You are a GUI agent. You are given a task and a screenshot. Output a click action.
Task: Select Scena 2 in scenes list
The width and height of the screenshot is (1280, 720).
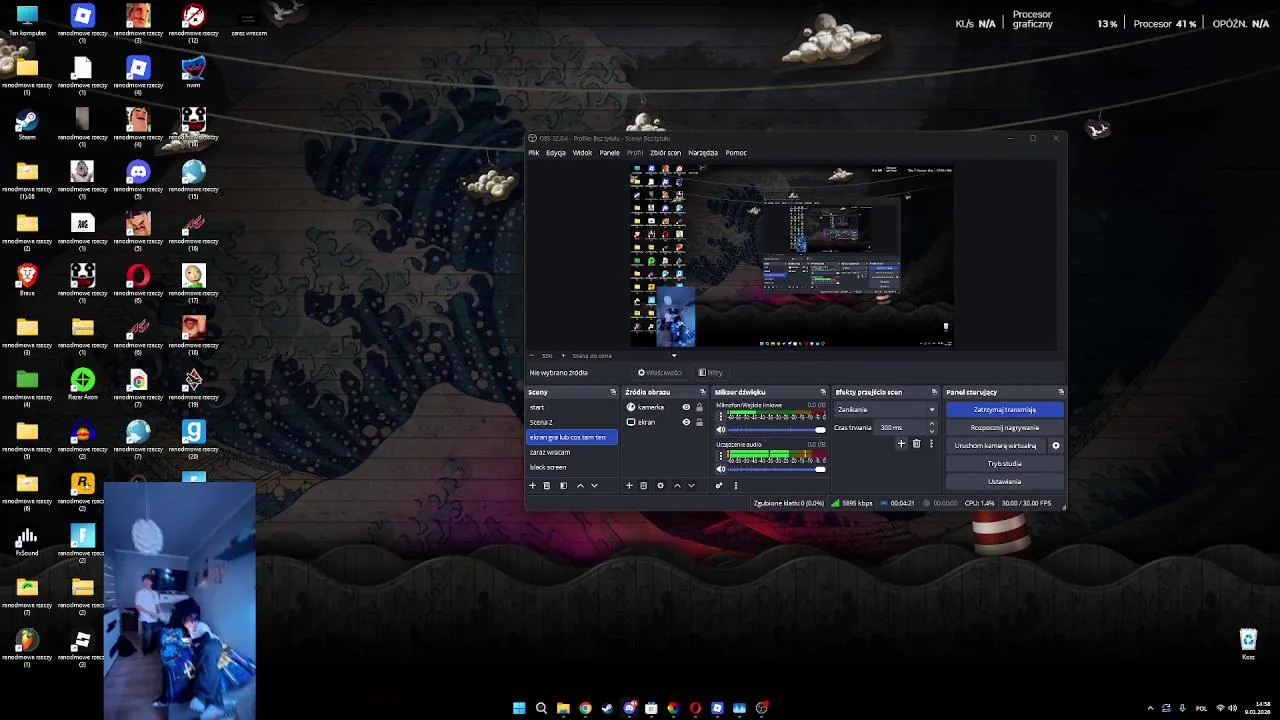point(572,422)
